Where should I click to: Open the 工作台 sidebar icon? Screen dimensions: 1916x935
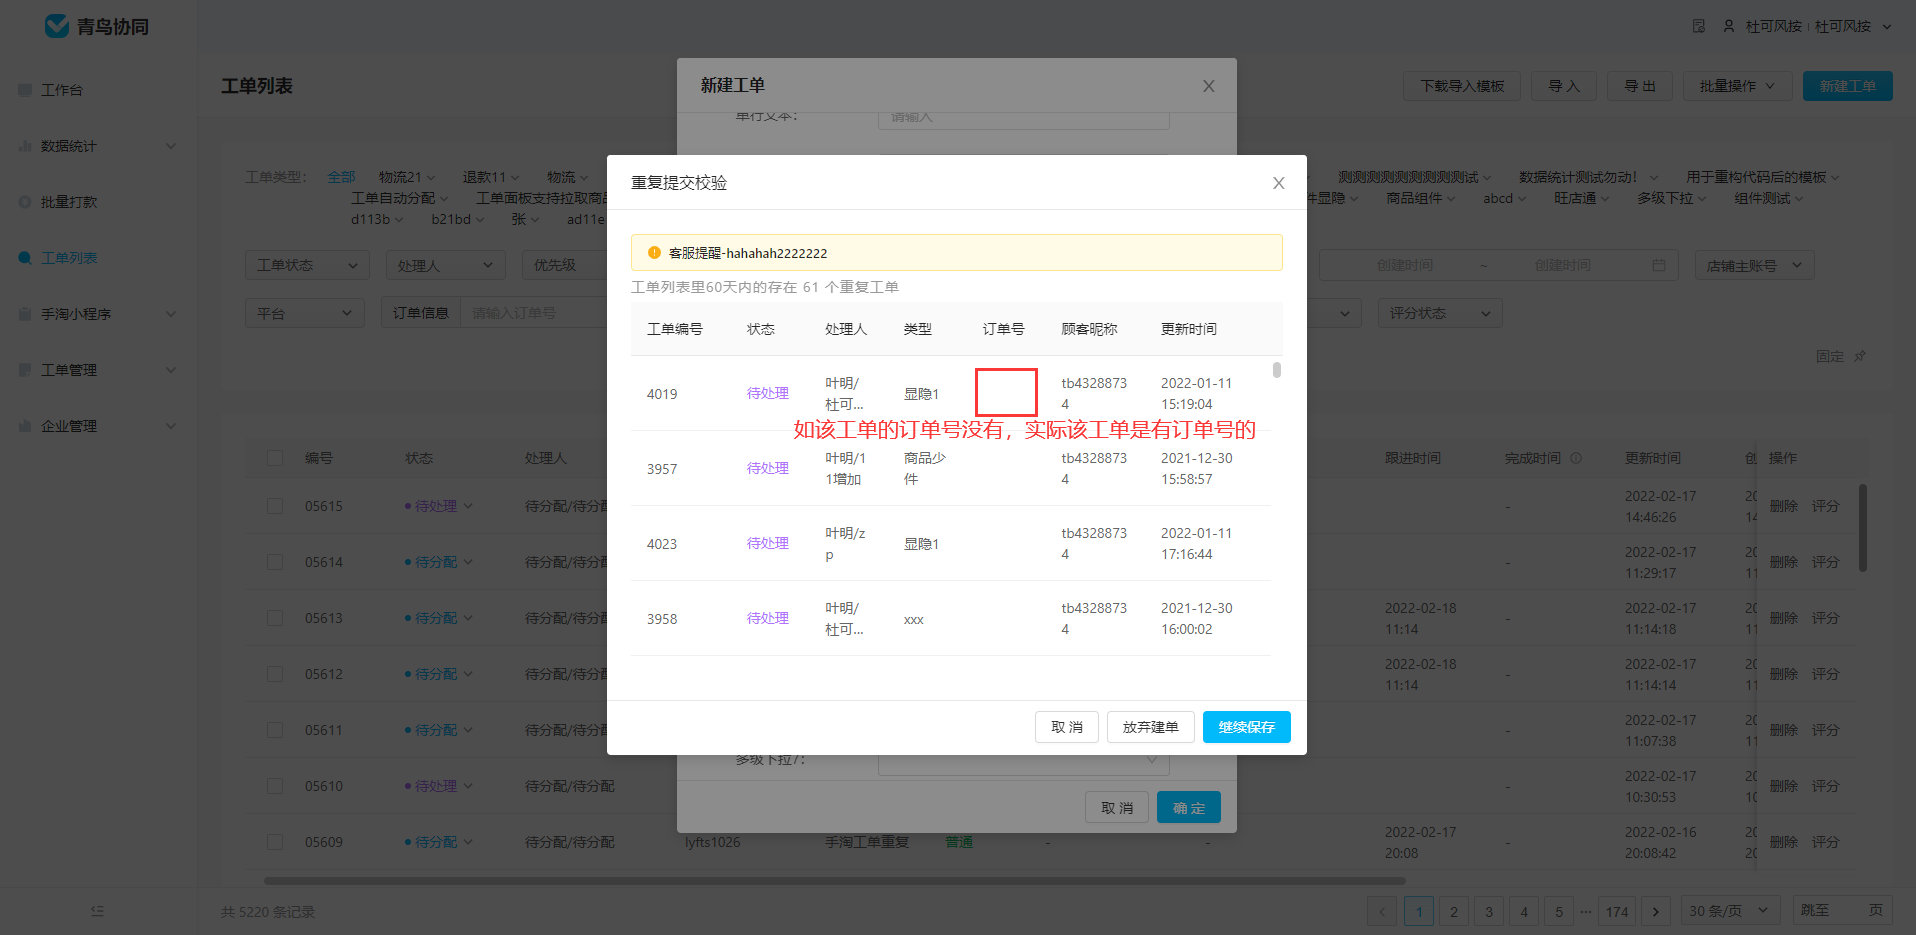click(x=25, y=90)
